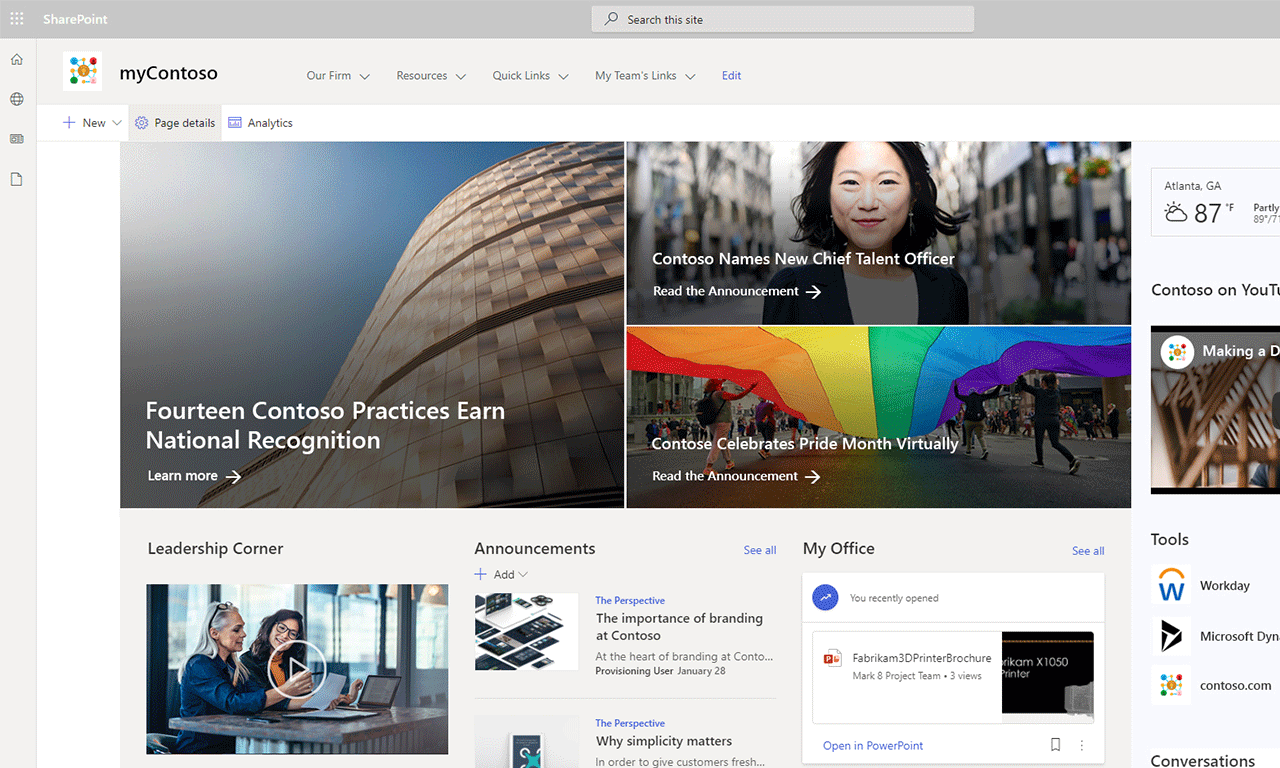This screenshot has height=768, width=1280.
Task: Expand the Resources menu
Action: click(x=461, y=76)
